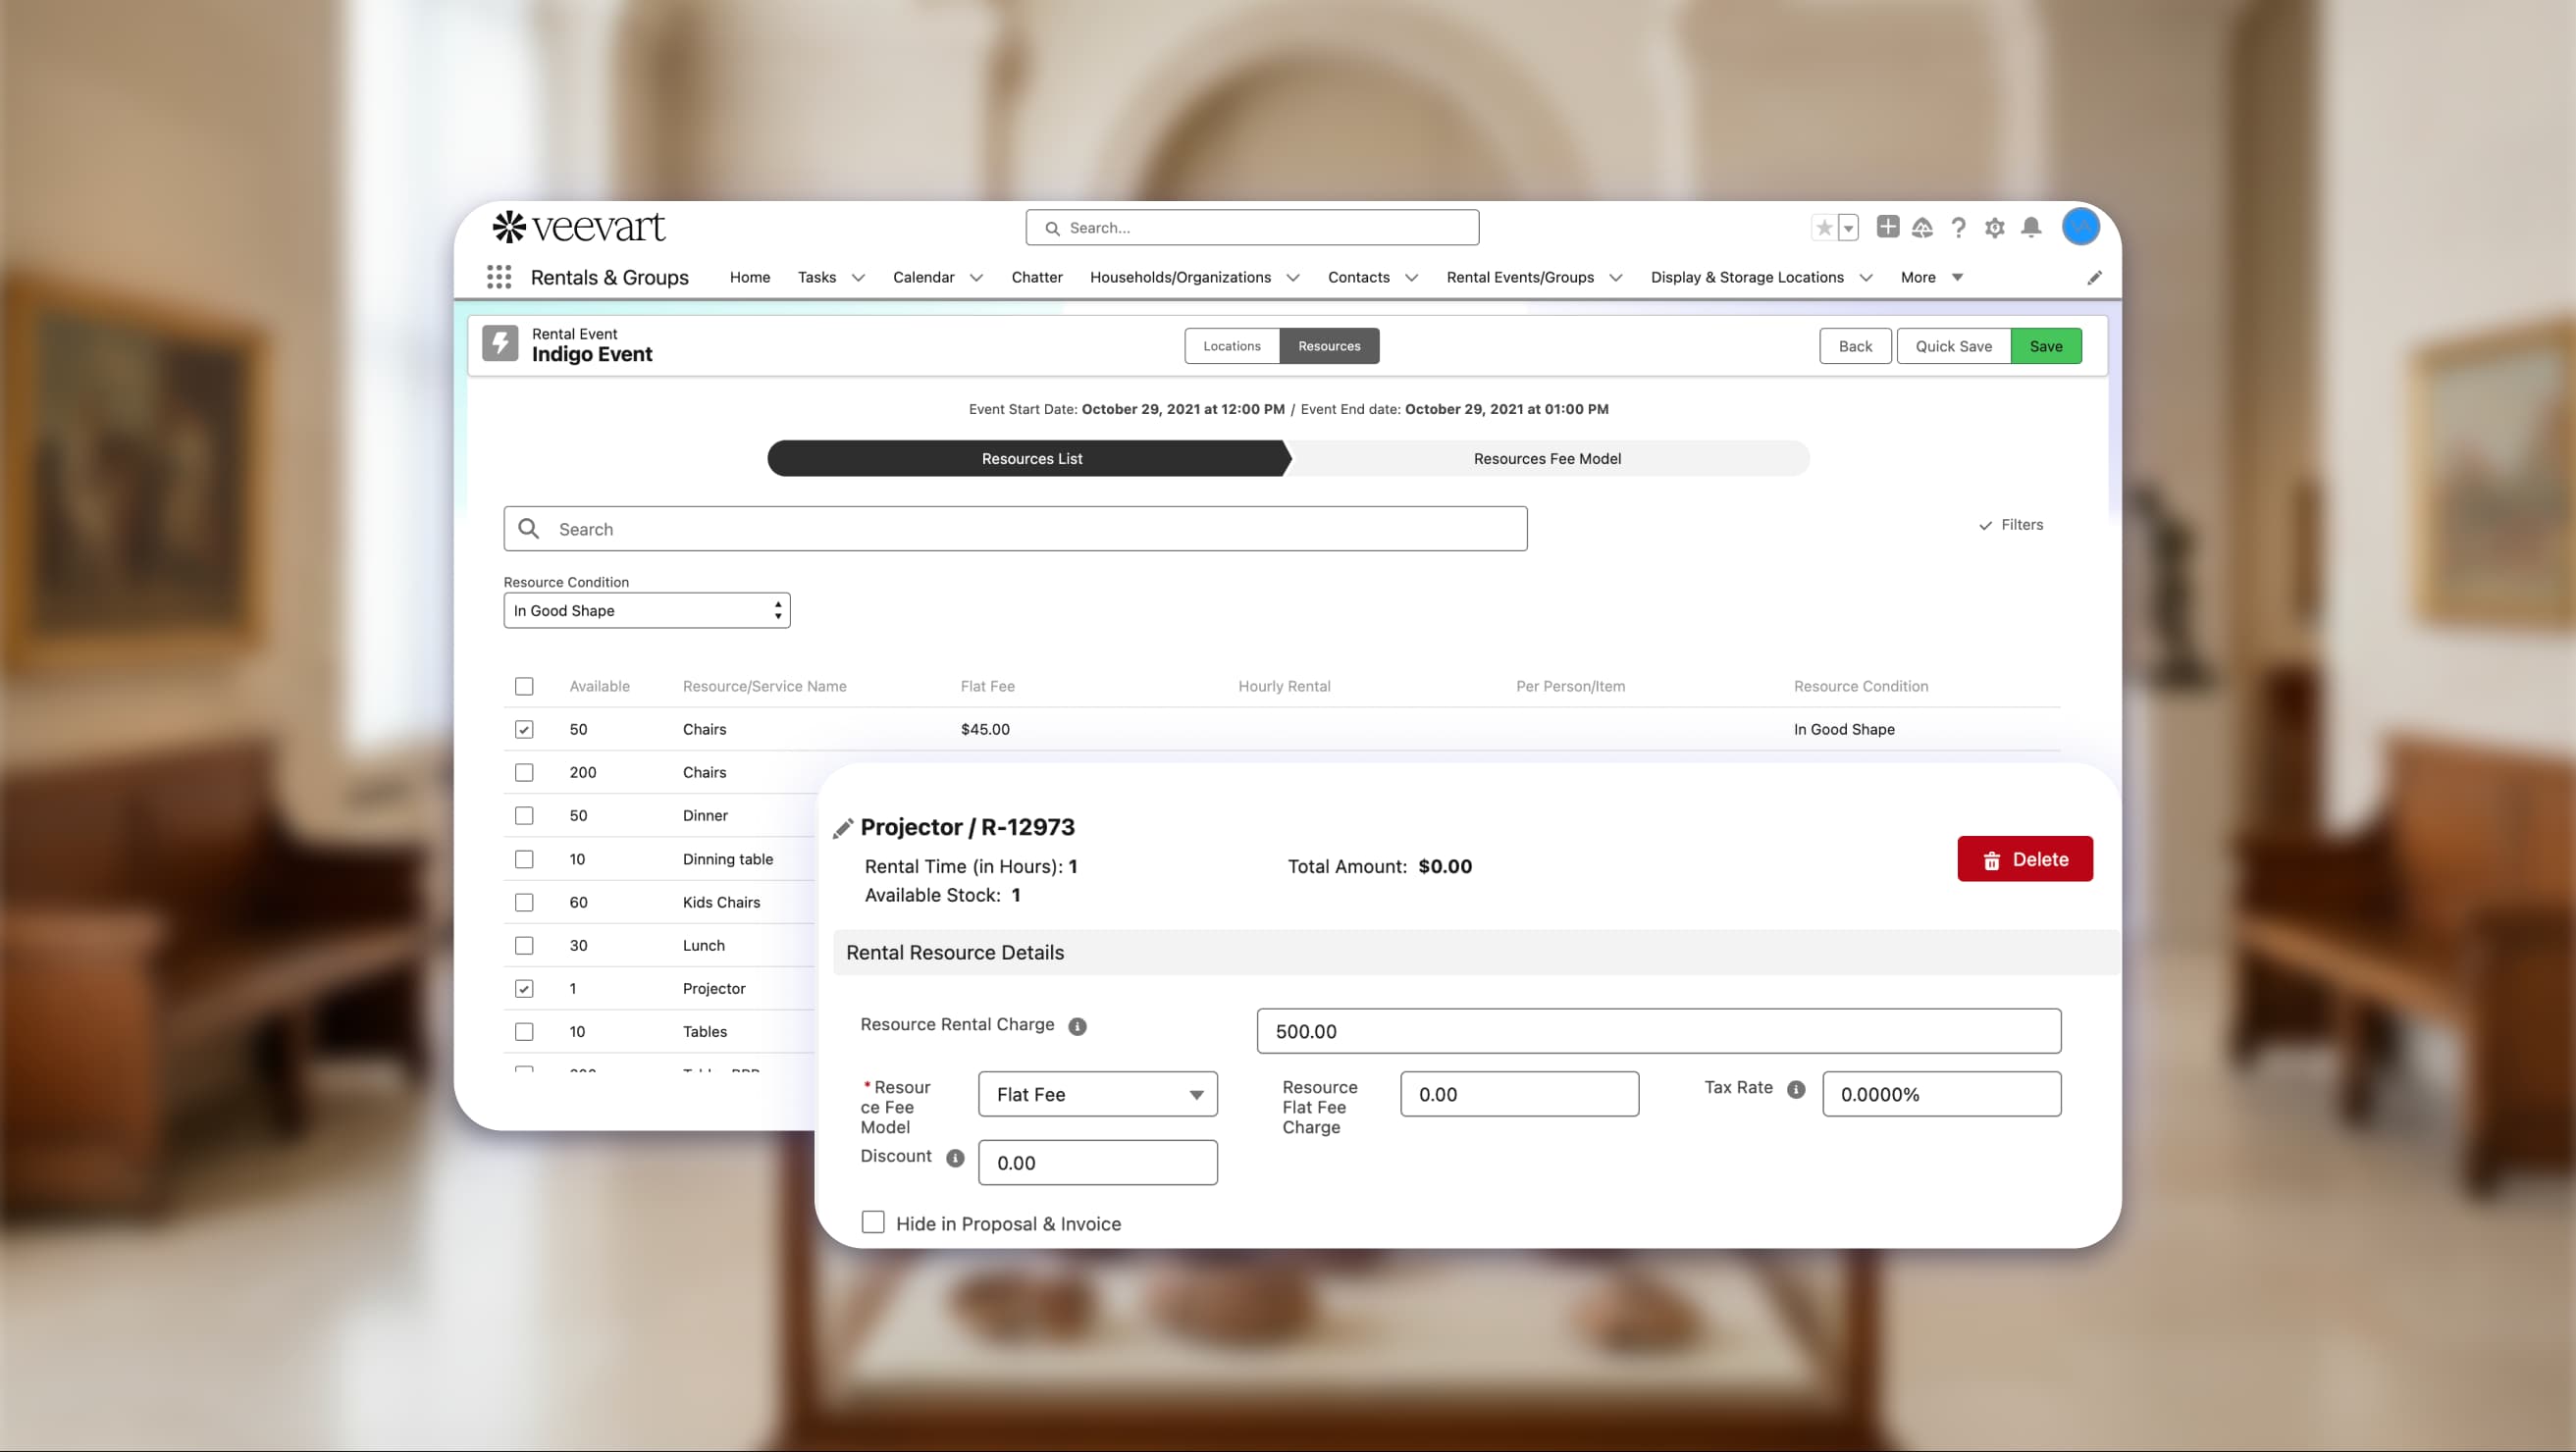Uncheck the 50 Chairs row checkbox
The height and width of the screenshot is (1452, 2576).
click(524, 729)
